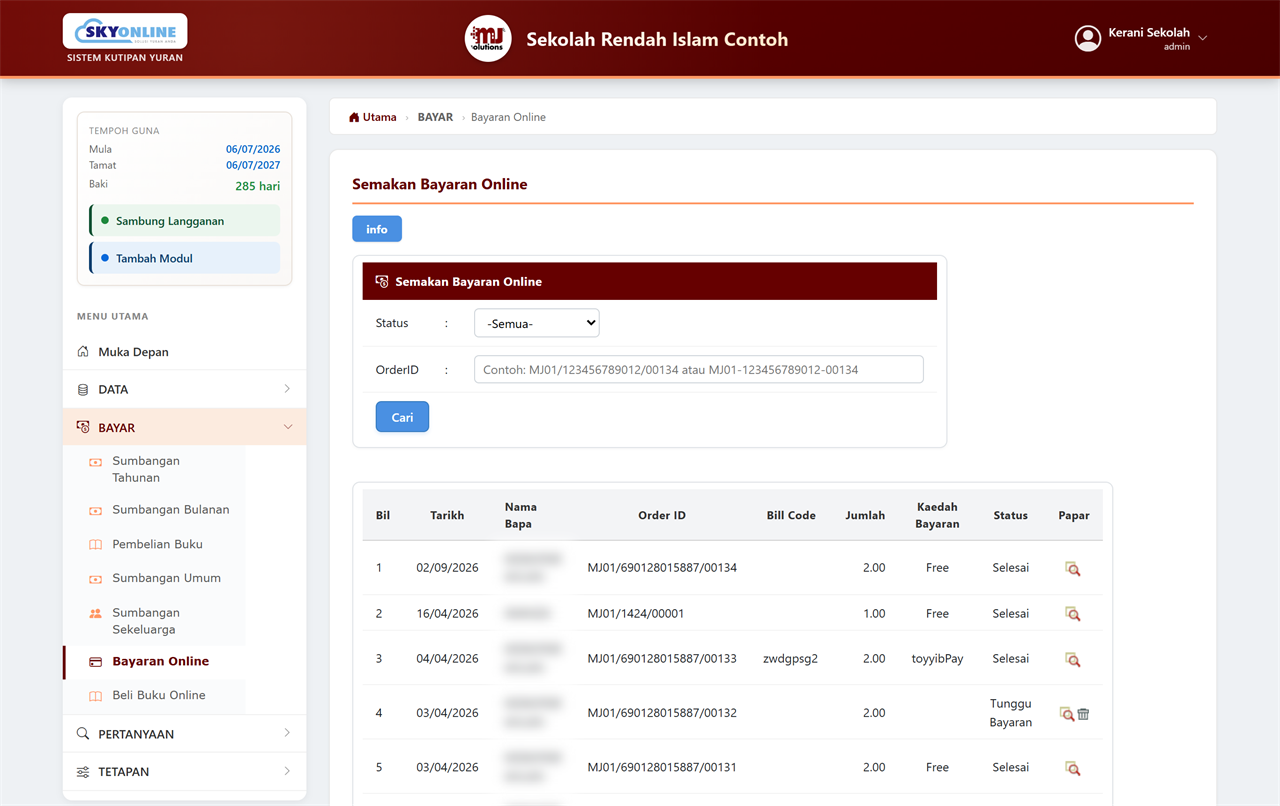View details for order ending 00132
Screen dimensions: 1280x806
[x=1067, y=714]
